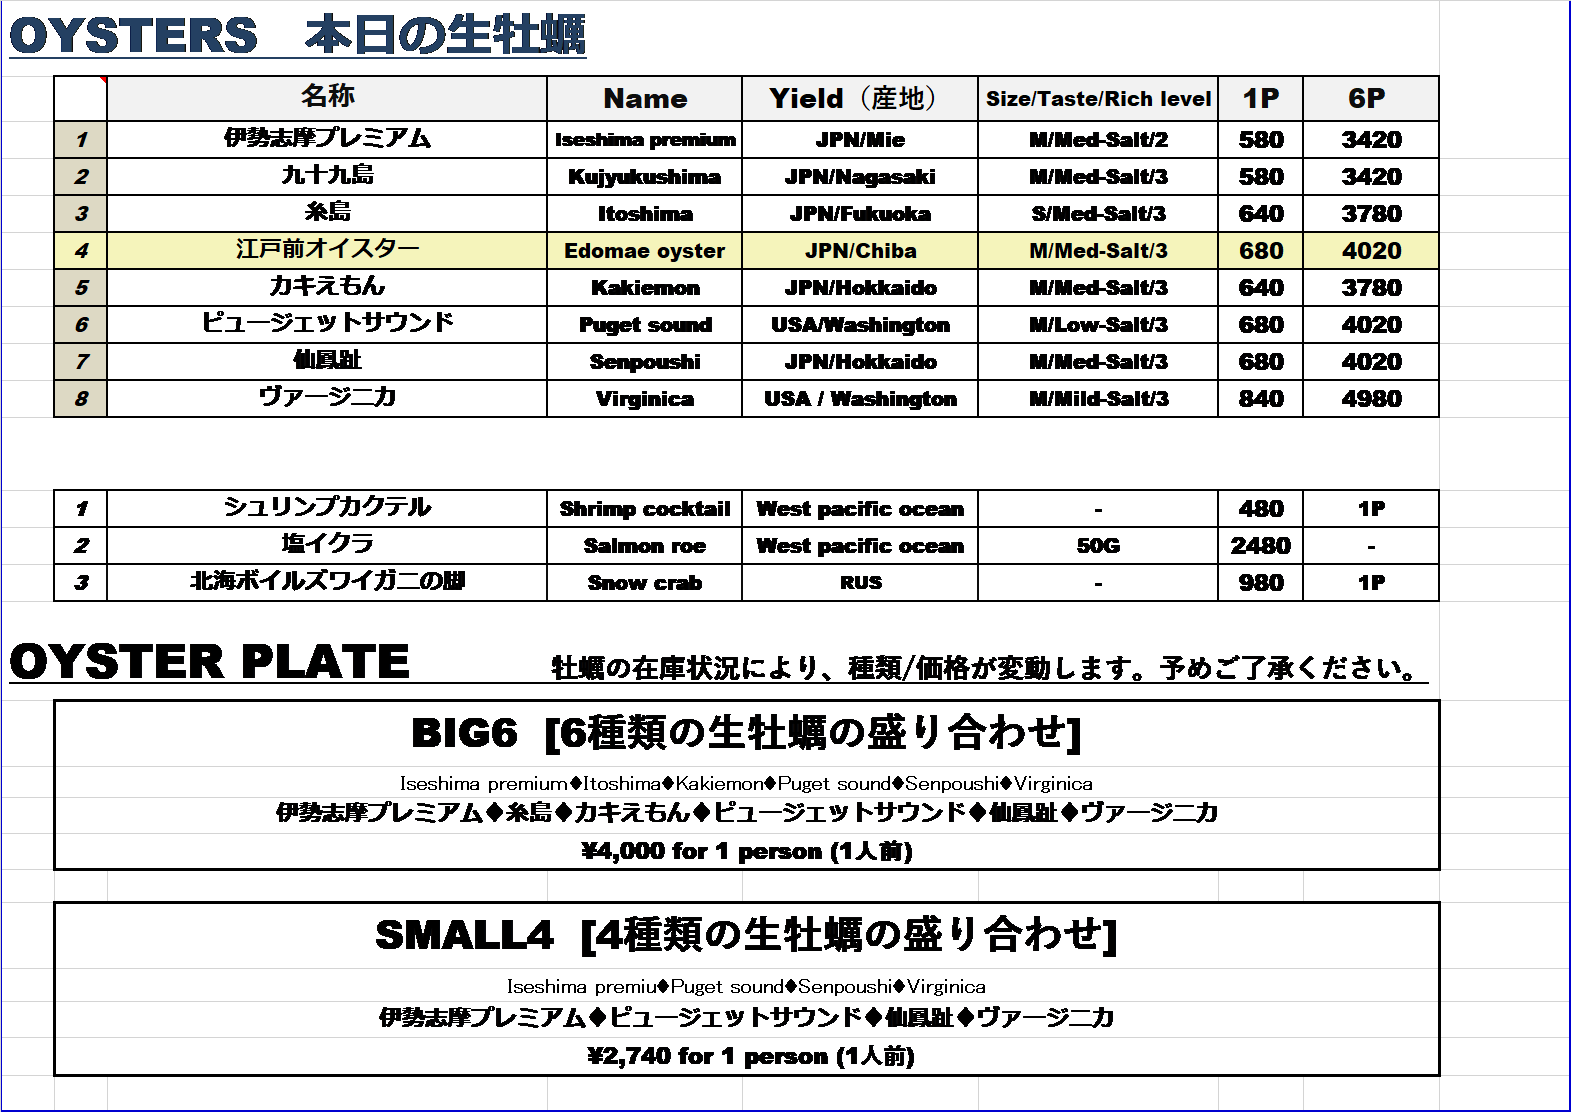Select the Size/Taste/Rich level header

coord(1098,99)
